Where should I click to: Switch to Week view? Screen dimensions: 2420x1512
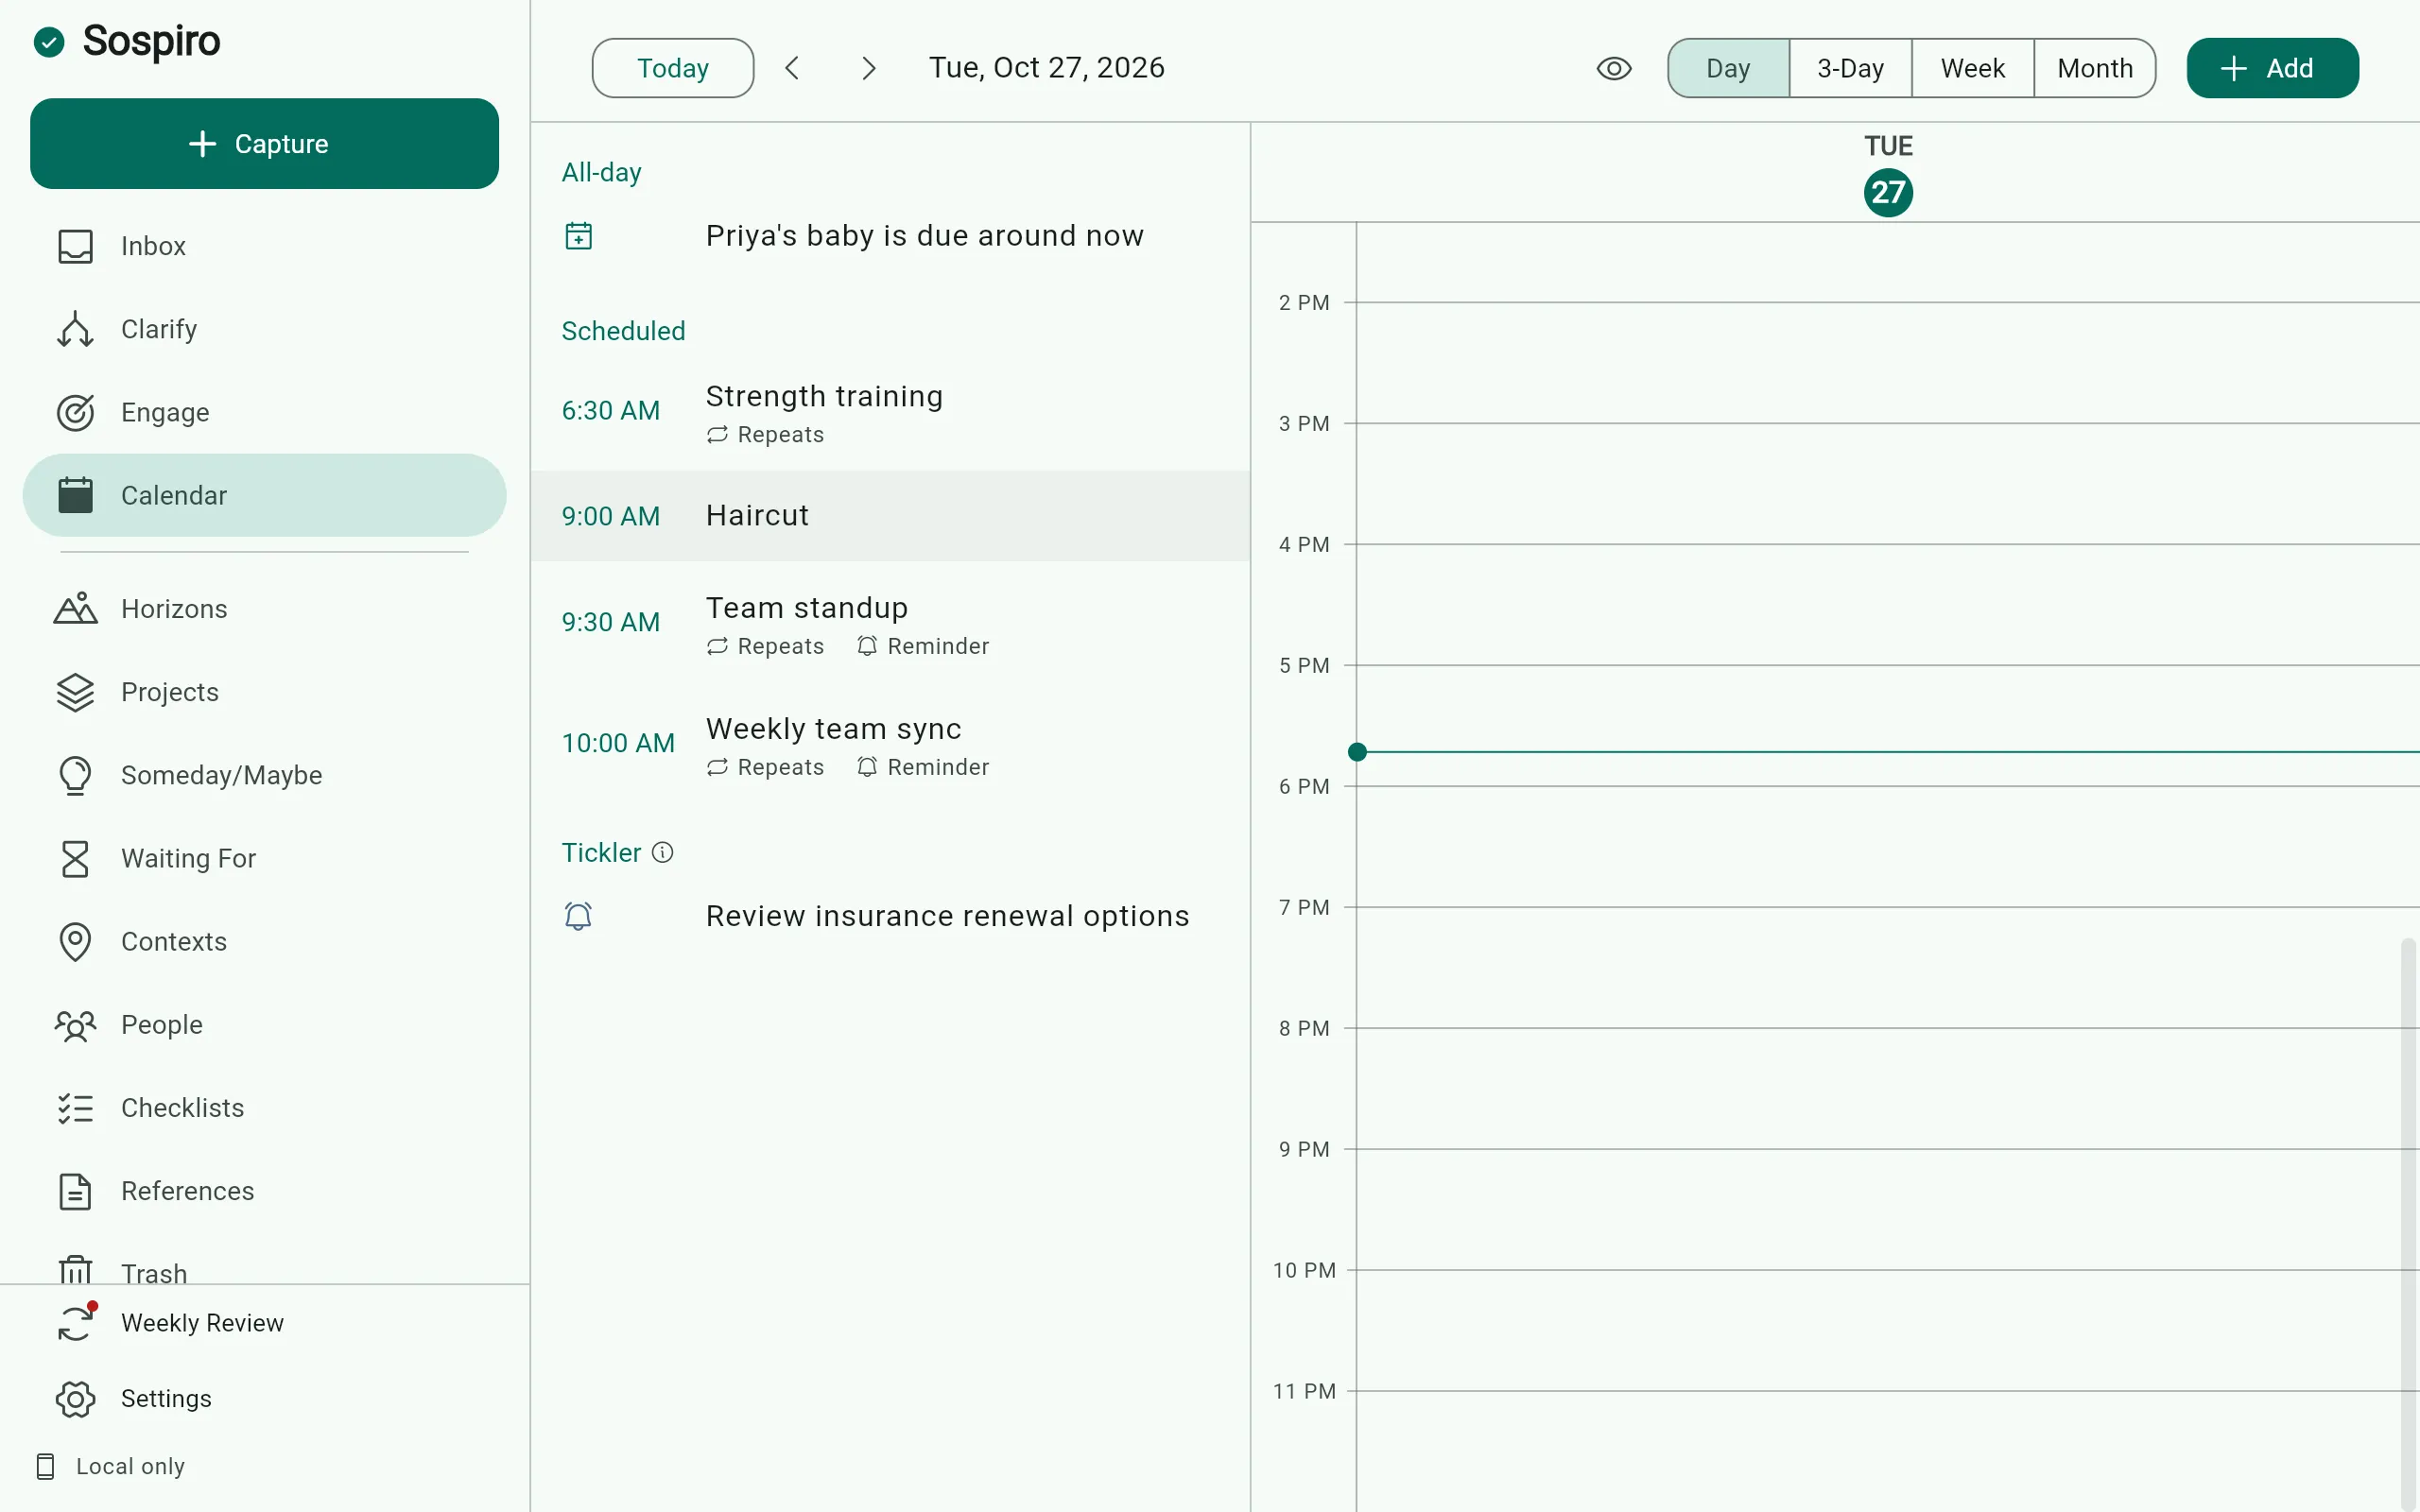pos(1972,68)
